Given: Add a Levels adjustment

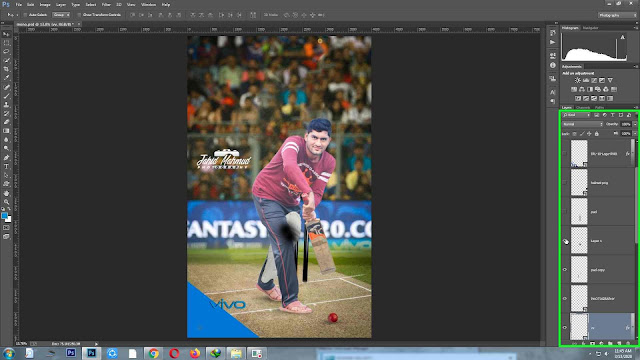Looking at the screenshot, I should [586, 80].
